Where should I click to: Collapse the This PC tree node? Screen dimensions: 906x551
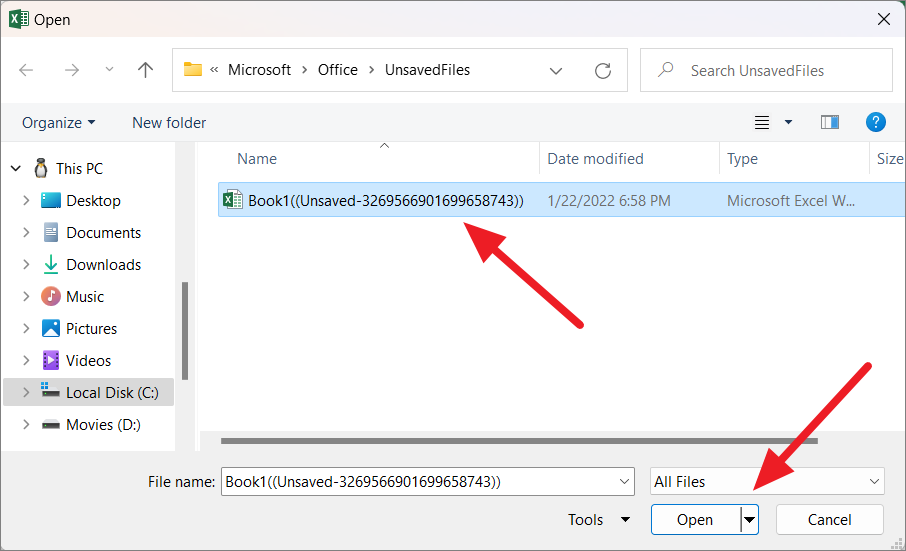coord(16,169)
